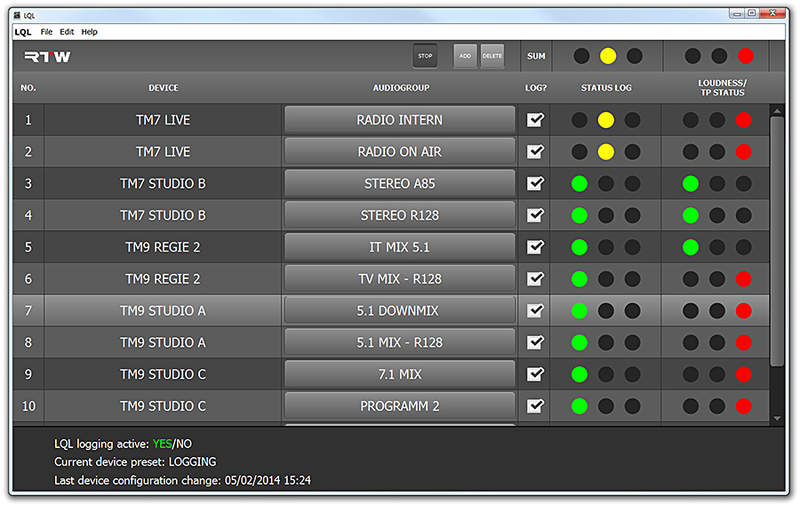Uncheck the log checkbox for RADIO INTERN

click(535, 120)
